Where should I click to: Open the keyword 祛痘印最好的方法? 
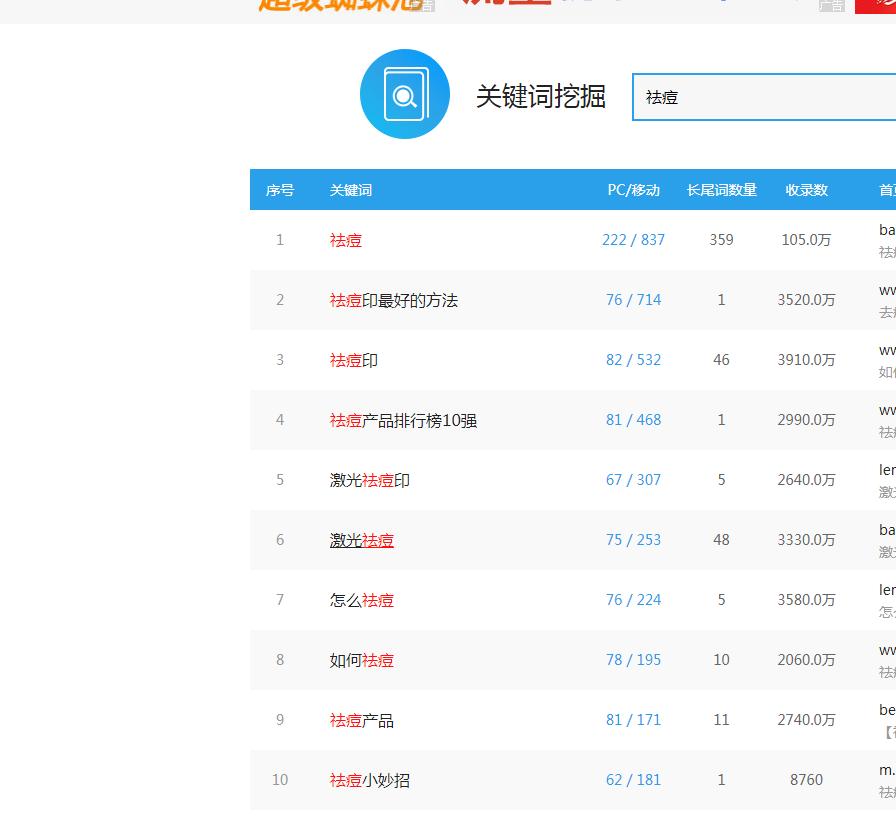(x=395, y=300)
